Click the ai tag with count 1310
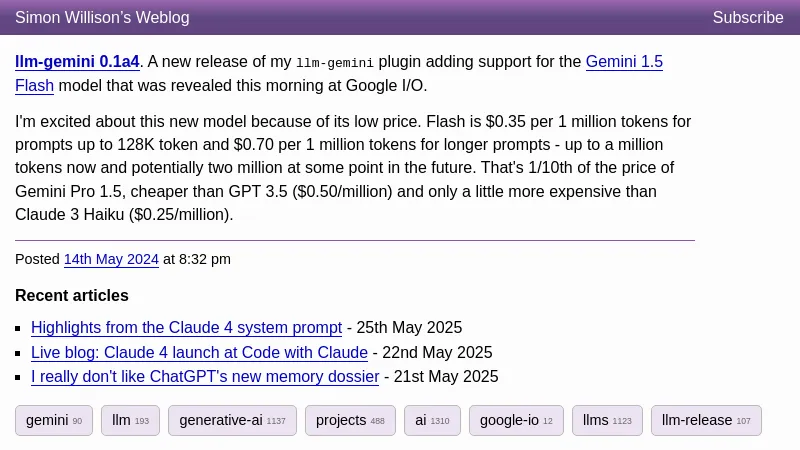The height and width of the screenshot is (450, 800). click(x=432, y=420)
